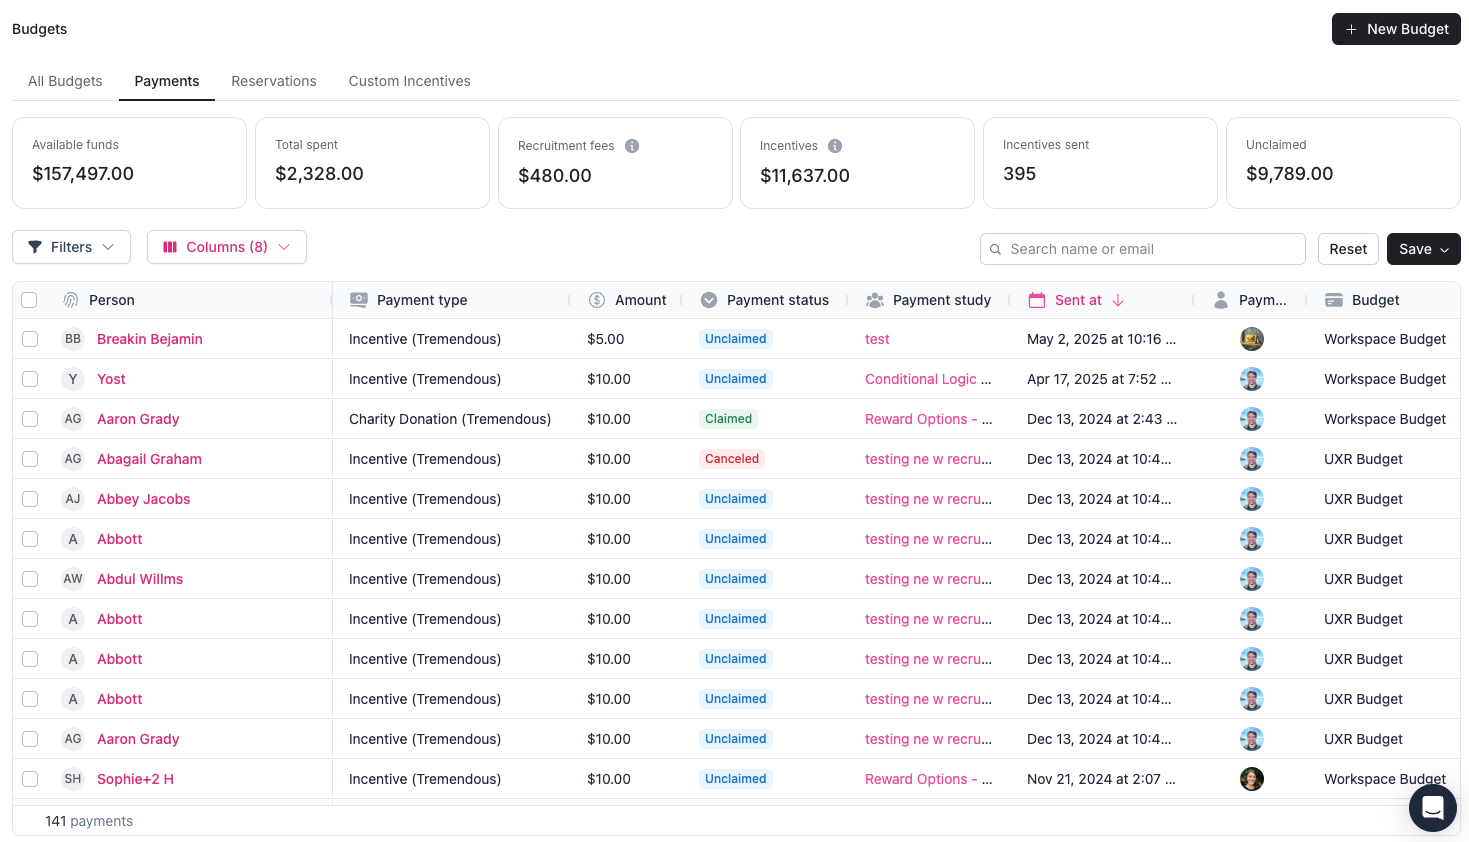Expand the Columns (8) dropdown

pos(227,247)
